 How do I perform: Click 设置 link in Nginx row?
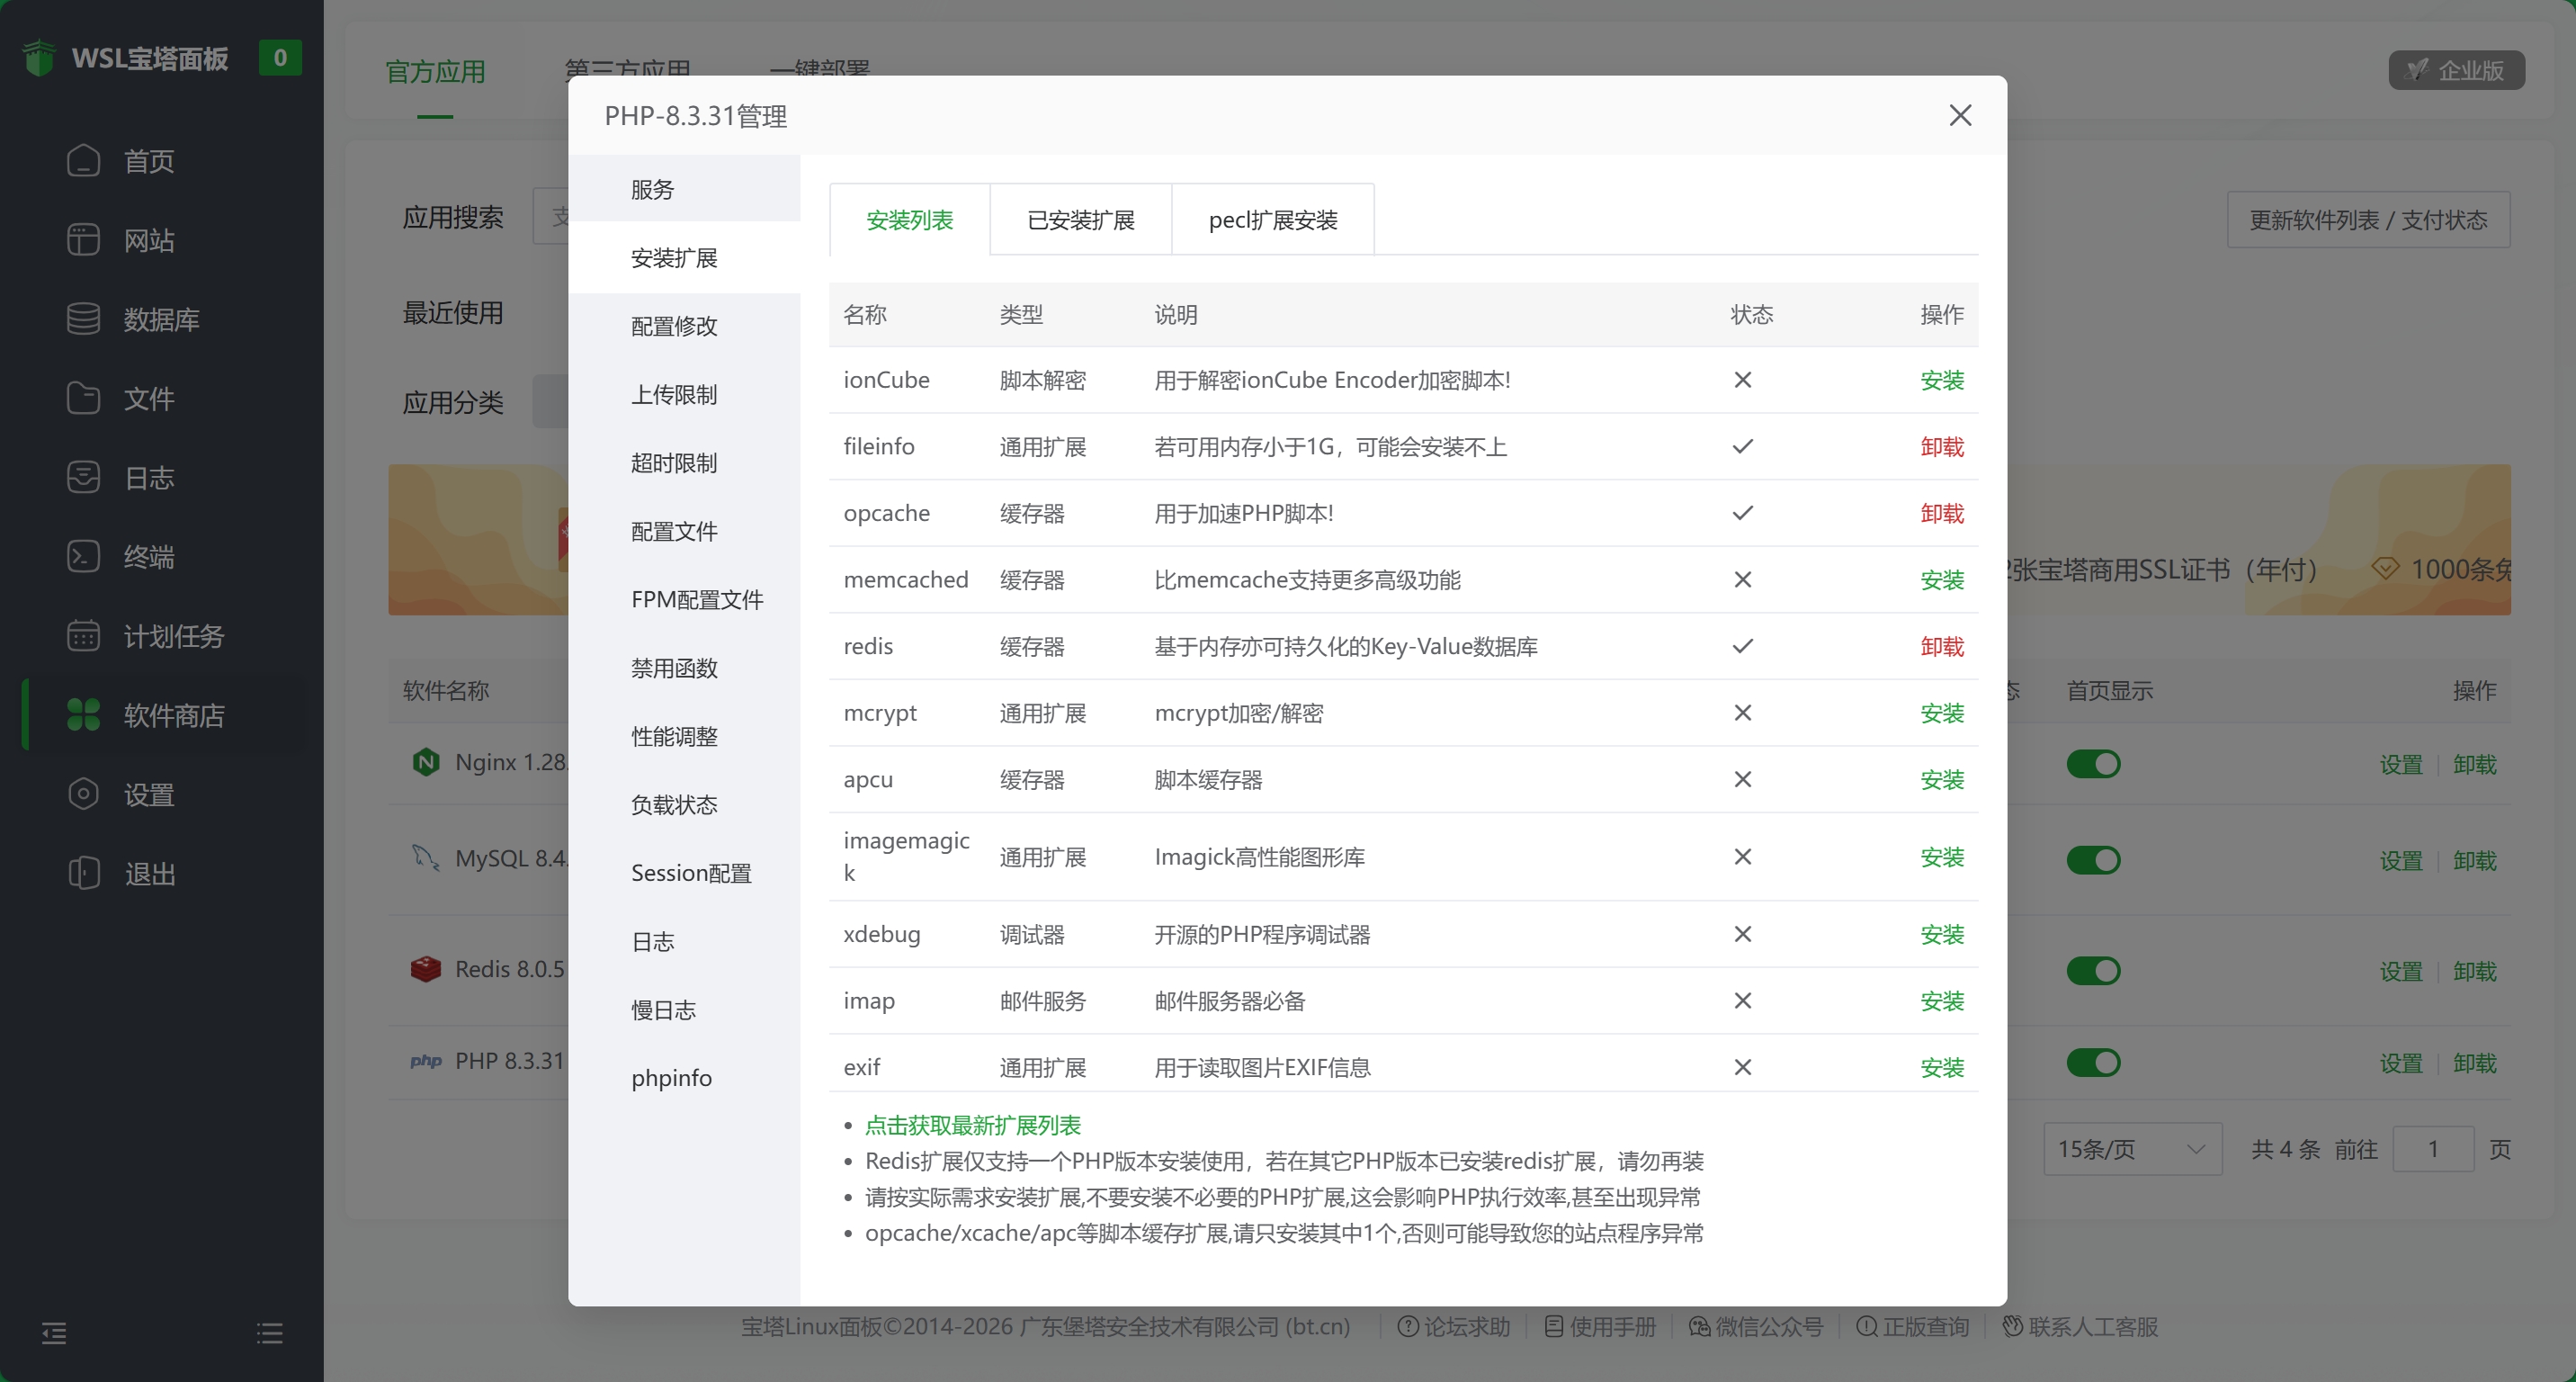tap(2401, 765)
